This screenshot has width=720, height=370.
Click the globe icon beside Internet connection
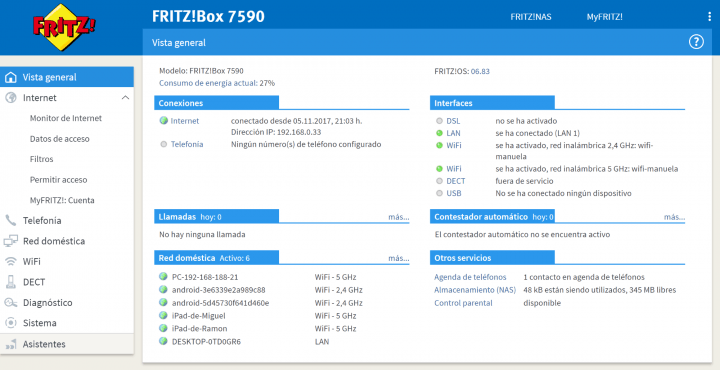(x=164, y=121)
